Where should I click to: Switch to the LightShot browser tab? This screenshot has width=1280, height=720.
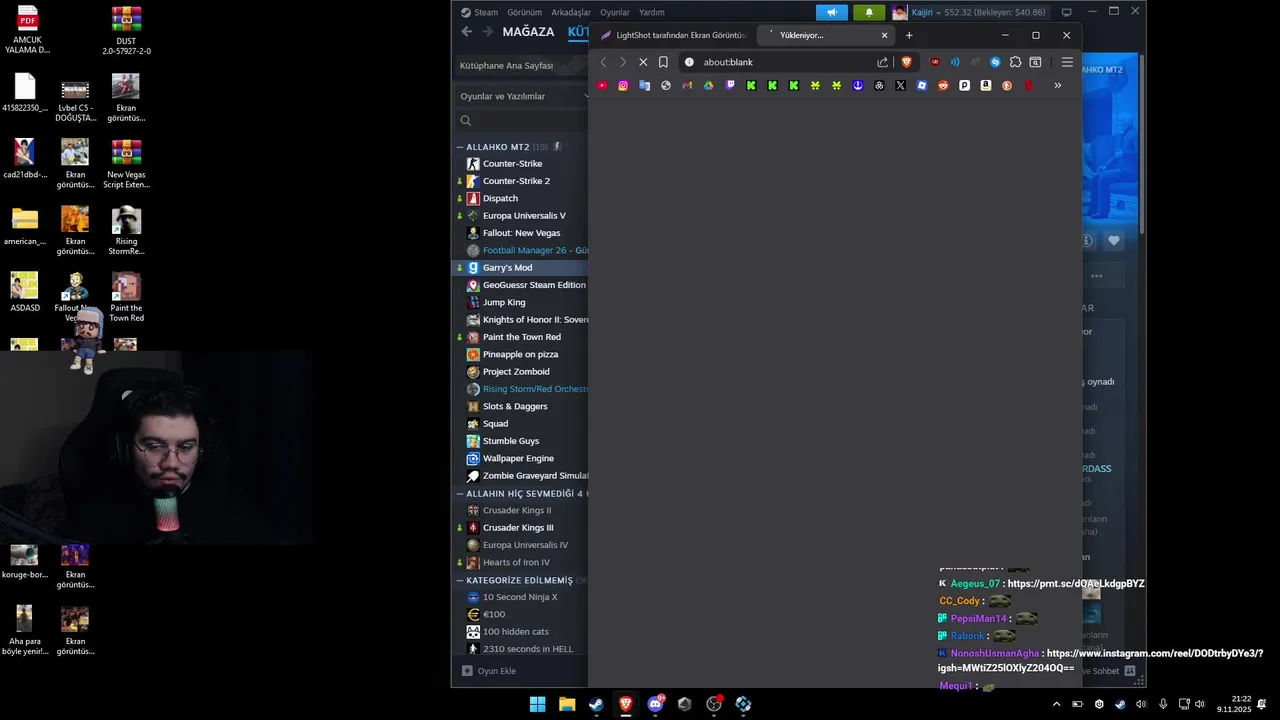(672, 35)
